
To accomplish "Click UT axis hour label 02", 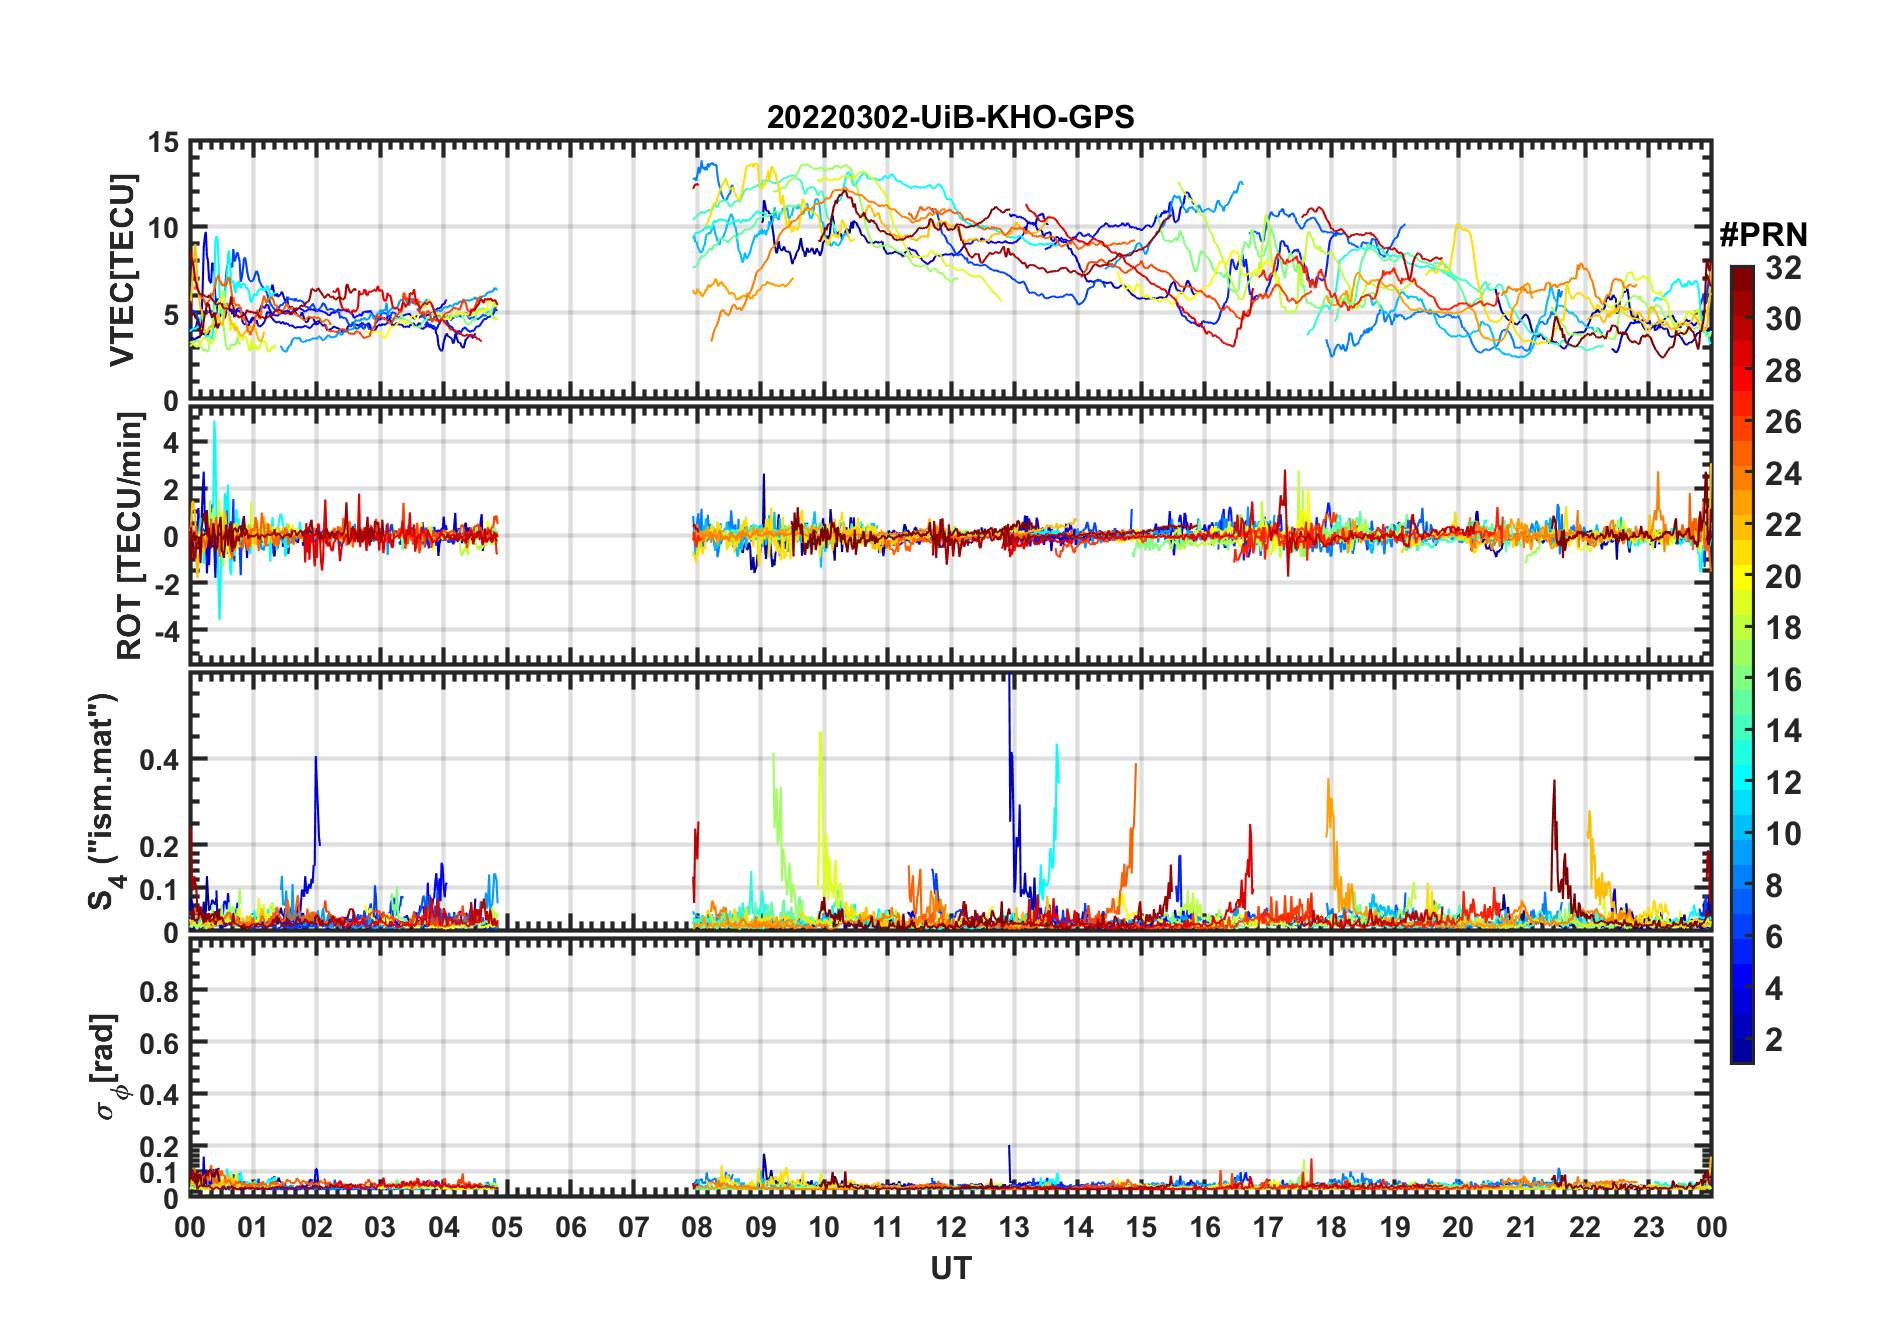I will (x=317, y=1227).
